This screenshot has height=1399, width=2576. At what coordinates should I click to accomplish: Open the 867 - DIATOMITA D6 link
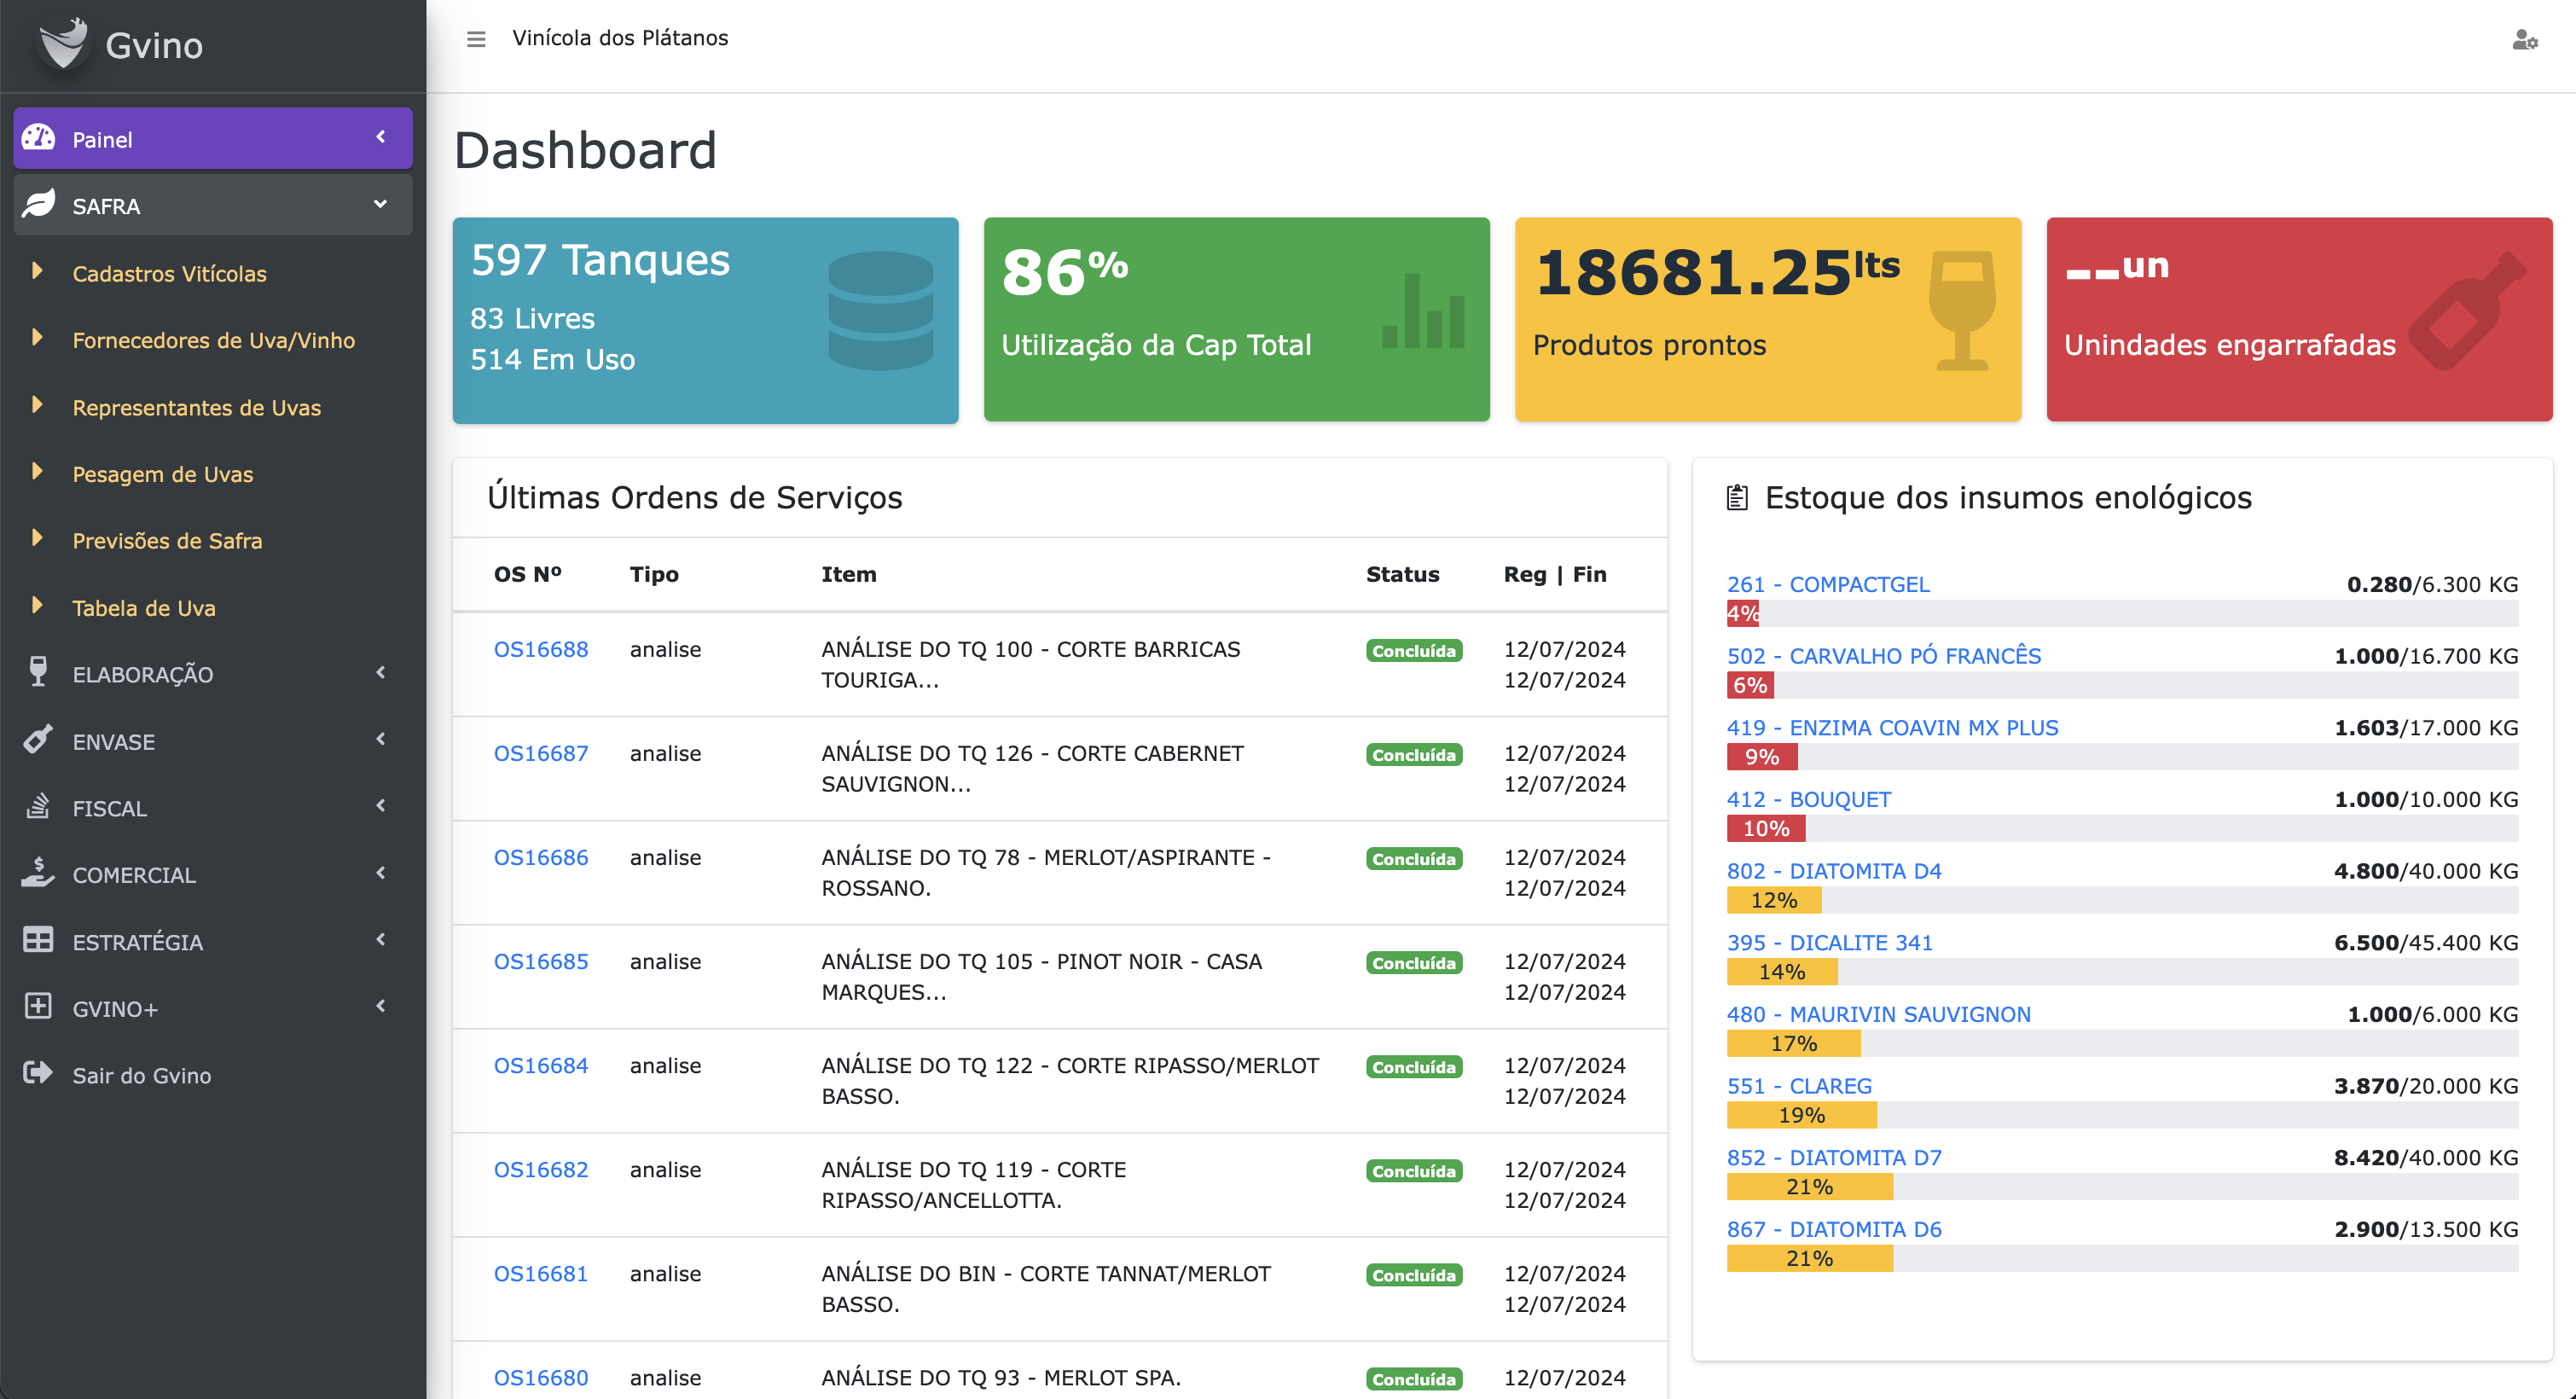pyautogui.click(x=1834, y=1230)
